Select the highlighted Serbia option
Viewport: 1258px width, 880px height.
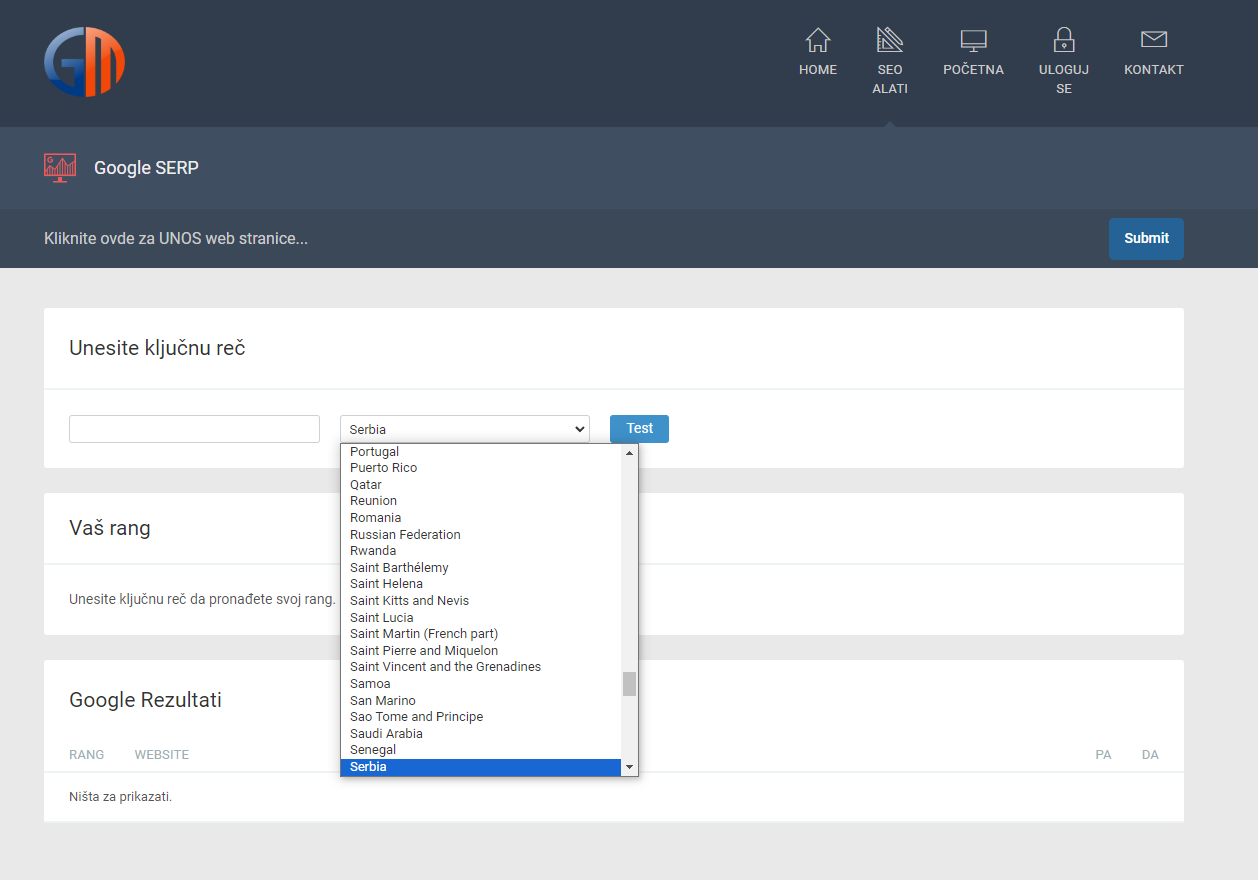[x=368, y=767]
